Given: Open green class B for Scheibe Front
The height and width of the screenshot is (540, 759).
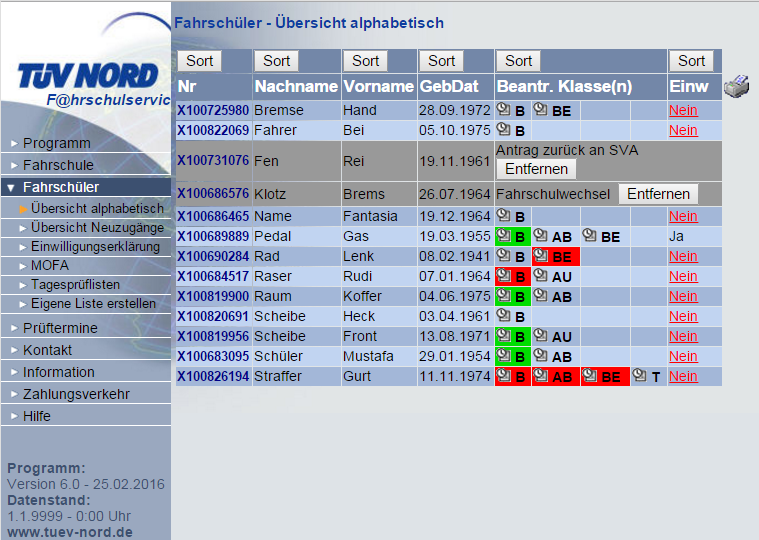Looking at the screenshot, I should coord(504,336).
